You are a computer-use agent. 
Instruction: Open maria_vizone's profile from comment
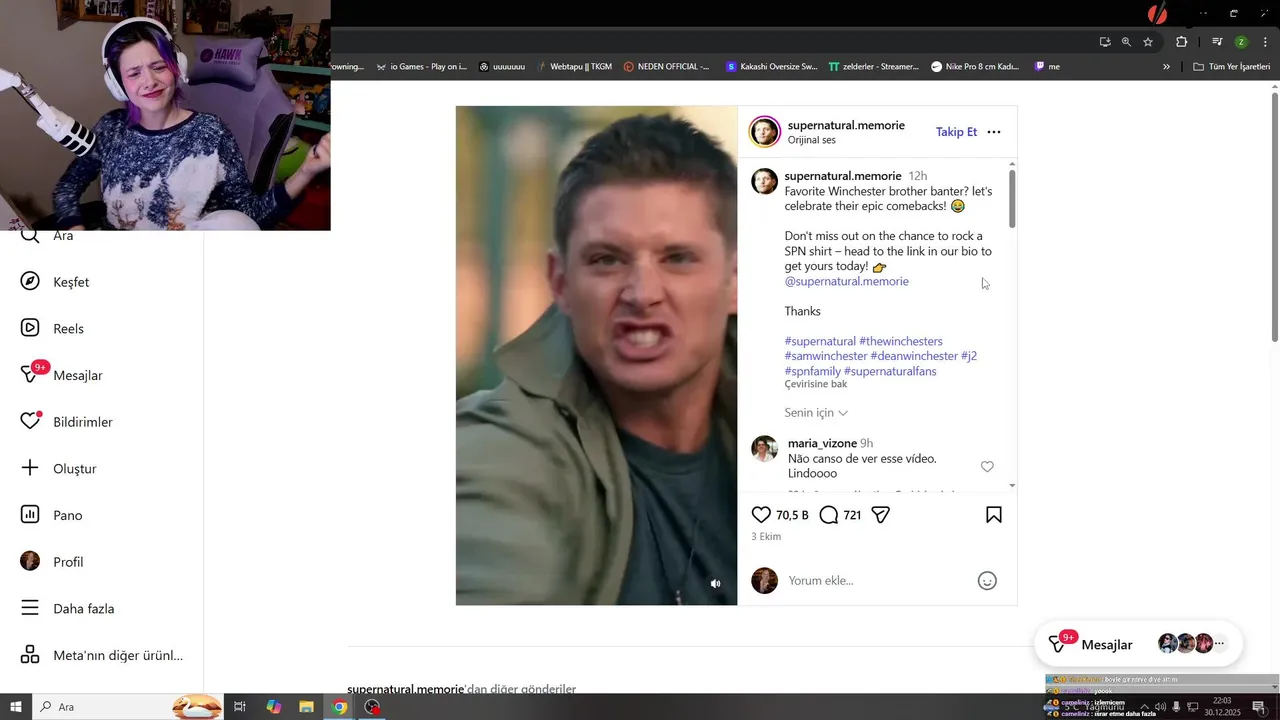(x=822, y=443)
